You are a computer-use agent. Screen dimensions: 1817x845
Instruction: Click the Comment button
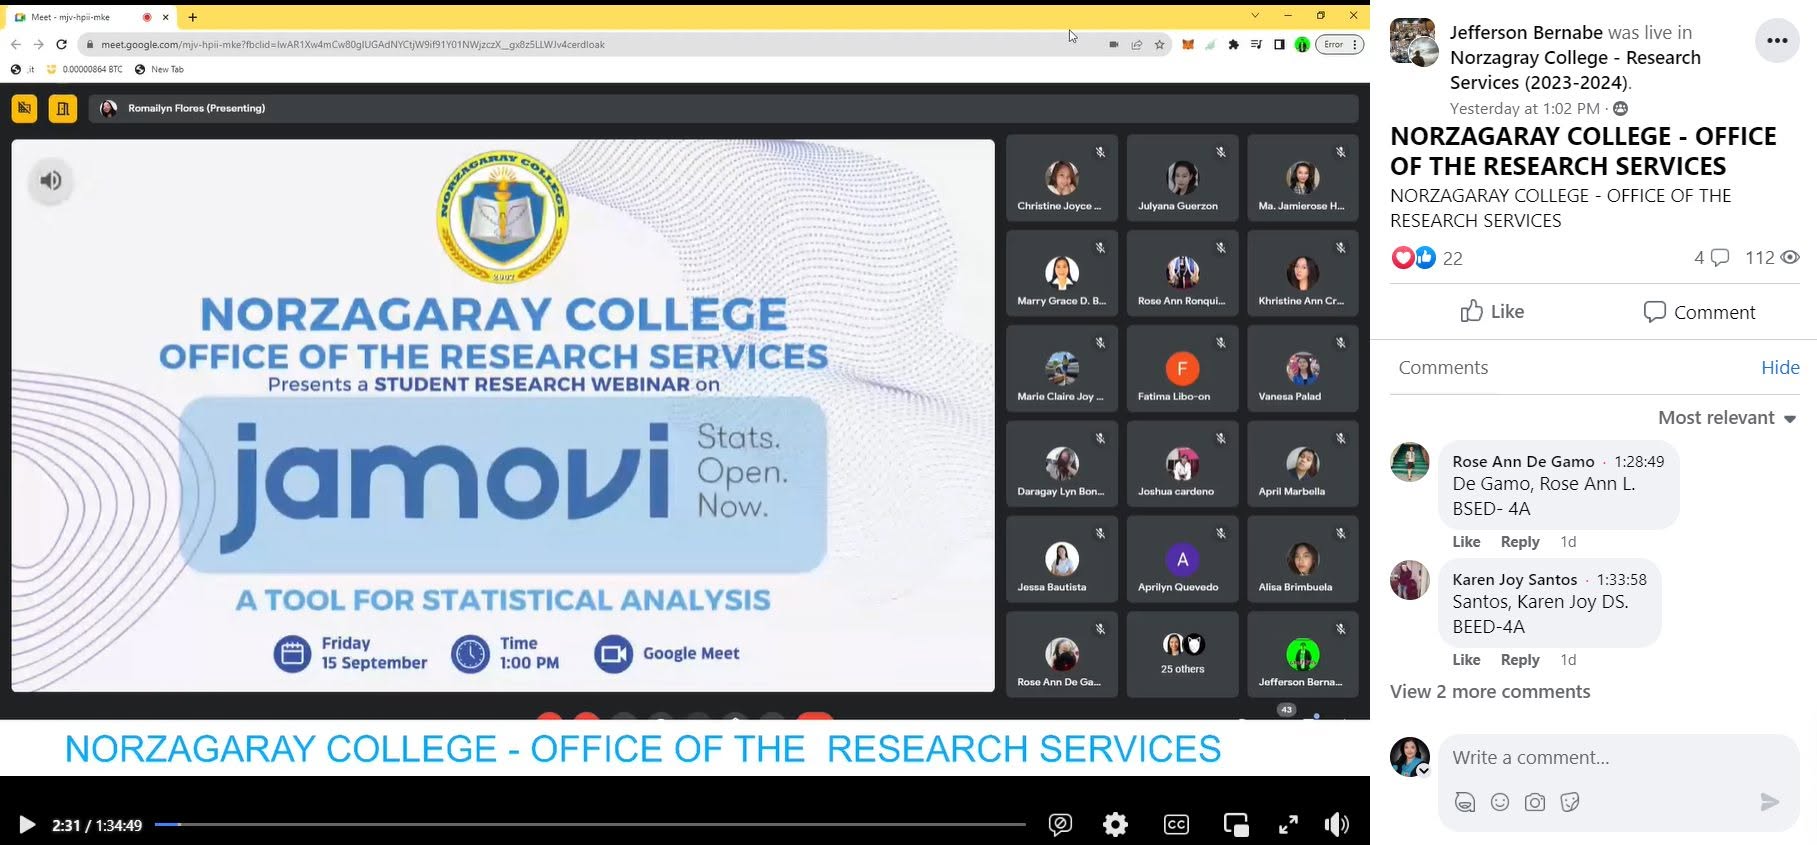click(1699, 312)
